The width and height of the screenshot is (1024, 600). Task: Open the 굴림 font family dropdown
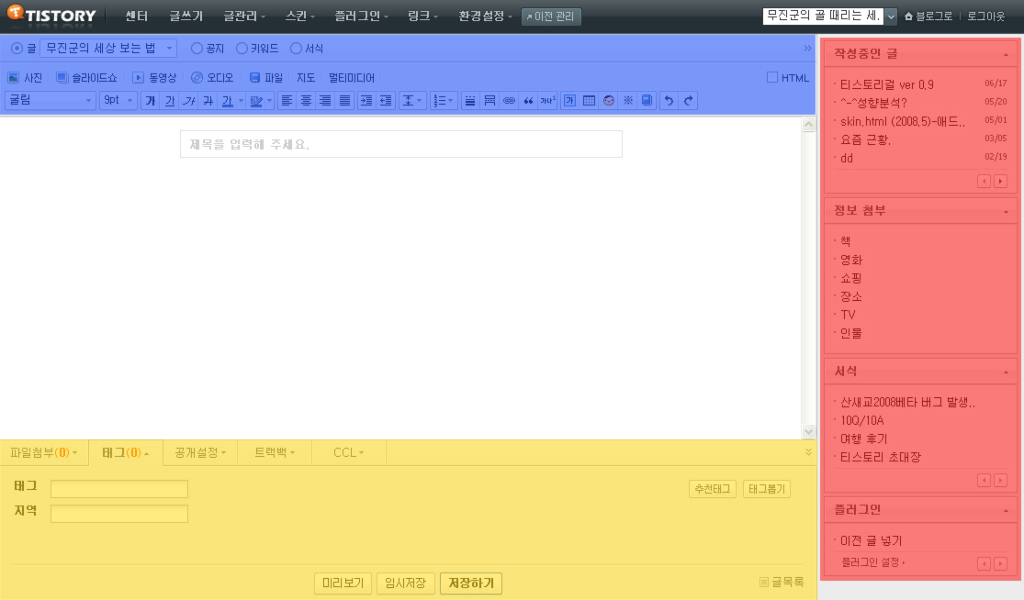50,101
